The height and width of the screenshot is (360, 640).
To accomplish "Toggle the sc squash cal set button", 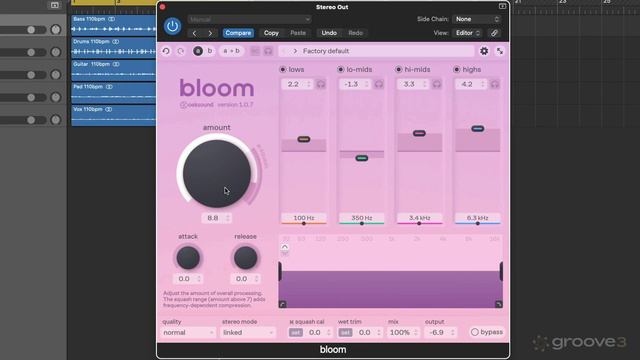I will point(296,333).
